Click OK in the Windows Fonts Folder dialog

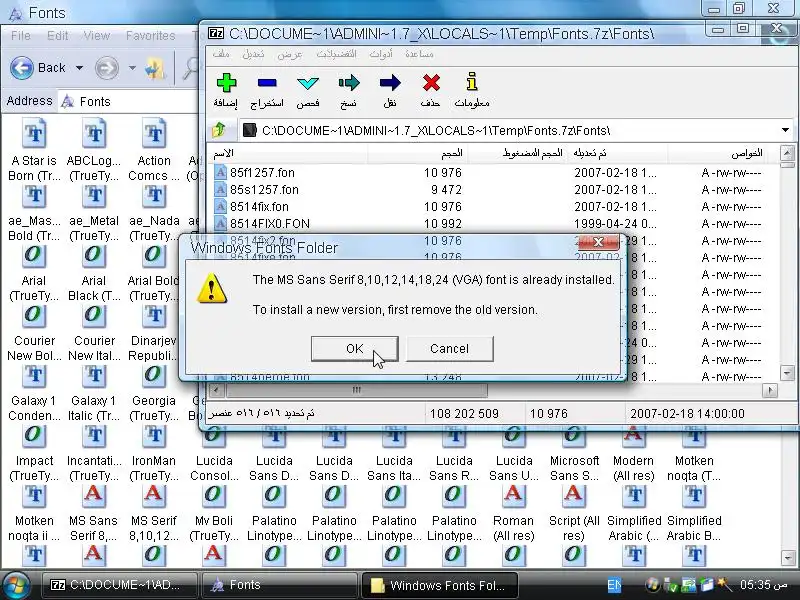pos(355,348)
